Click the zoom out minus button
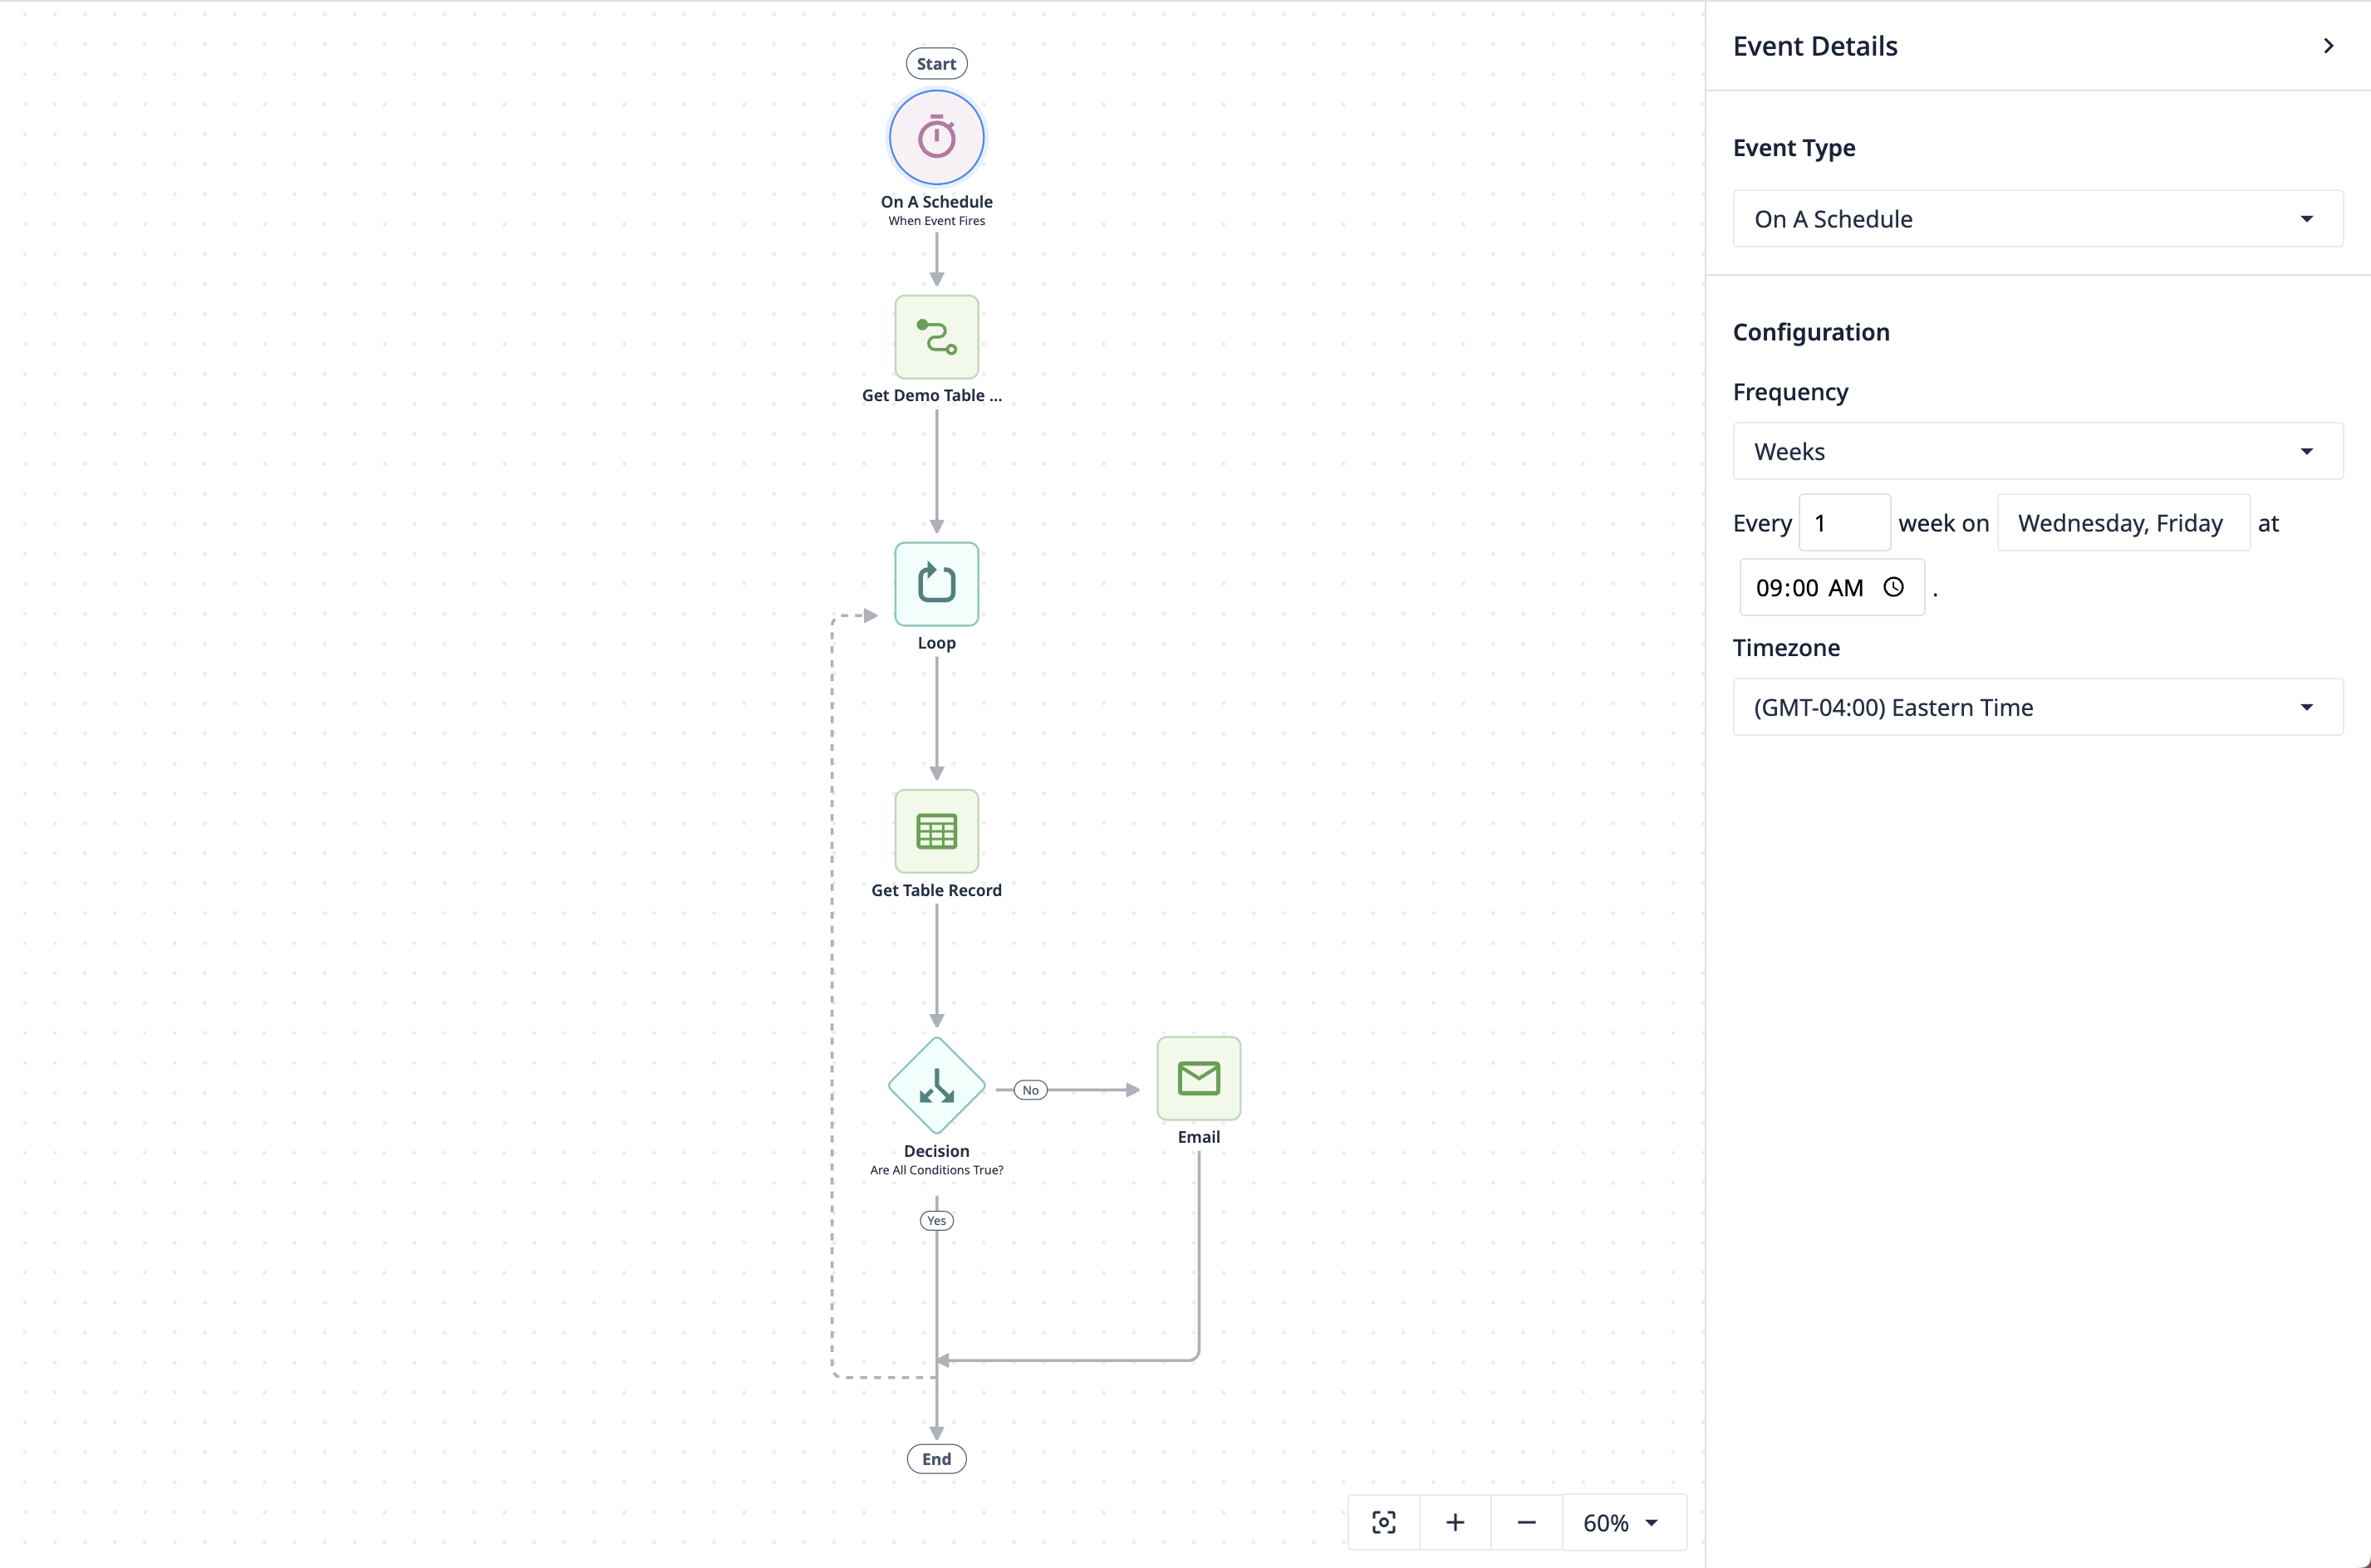 pos(1524,1522)
